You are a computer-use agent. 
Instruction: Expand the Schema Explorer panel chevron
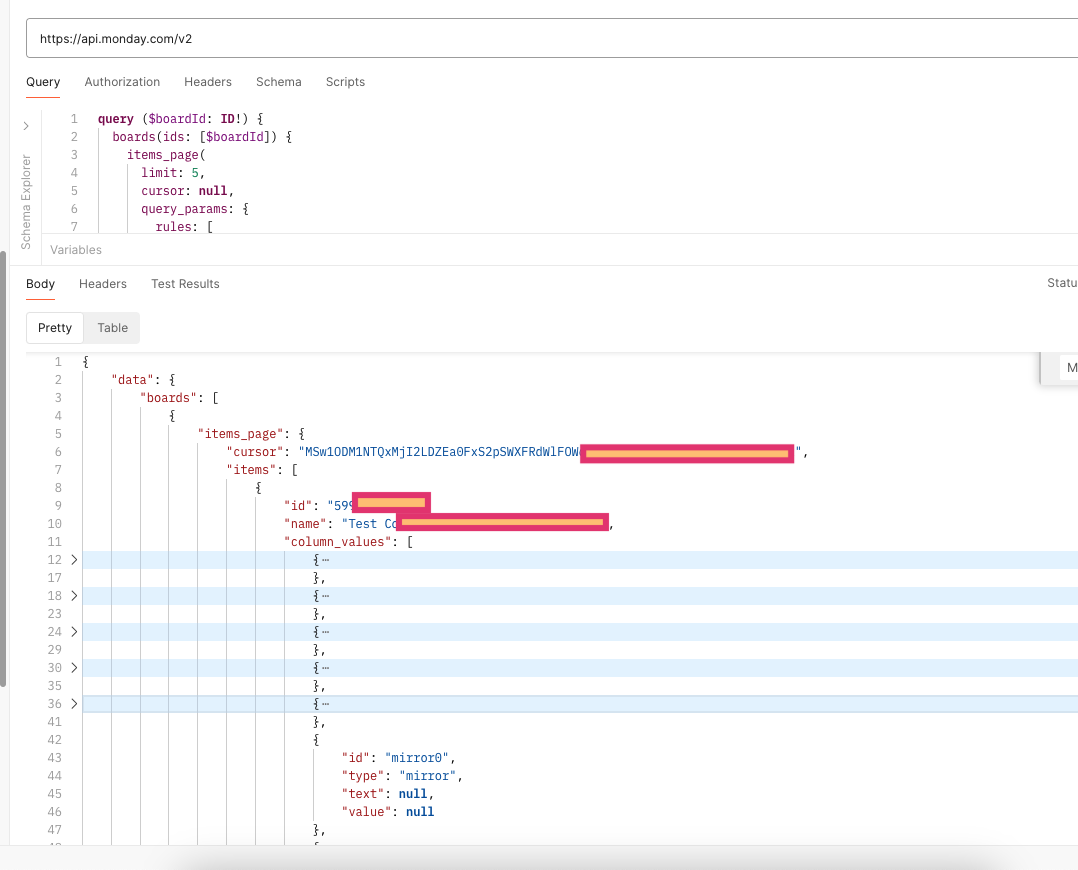(x=26, y=126)
